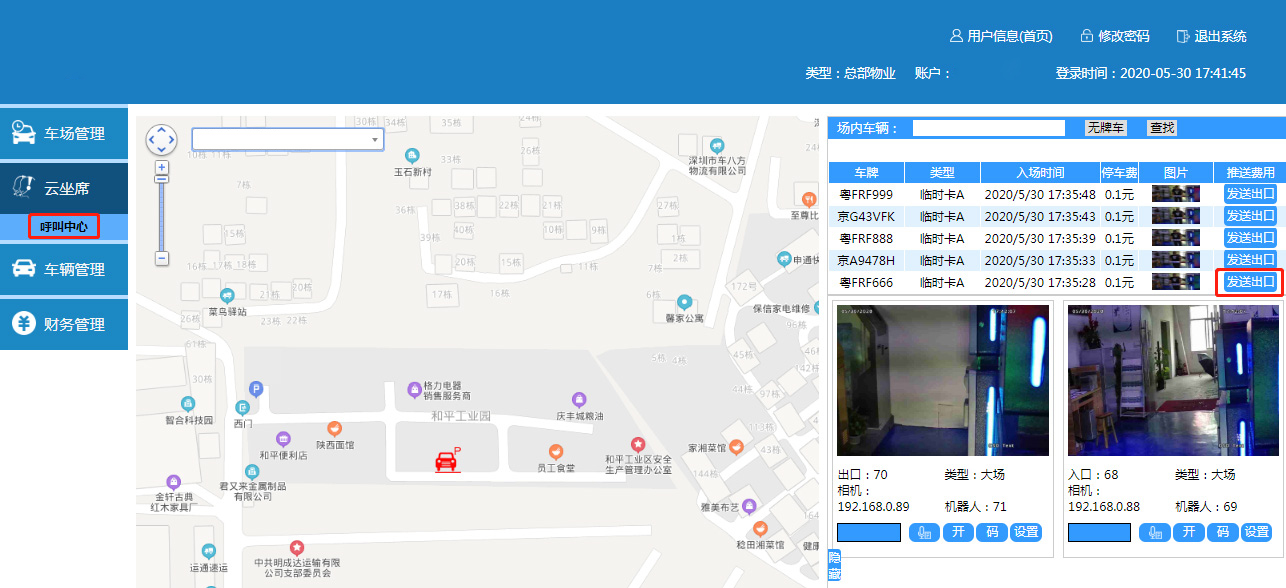This screenshot has width=1286, height=588.
Task: Click the 格力电器 map marker icon
Action: (x=415, y=388)
